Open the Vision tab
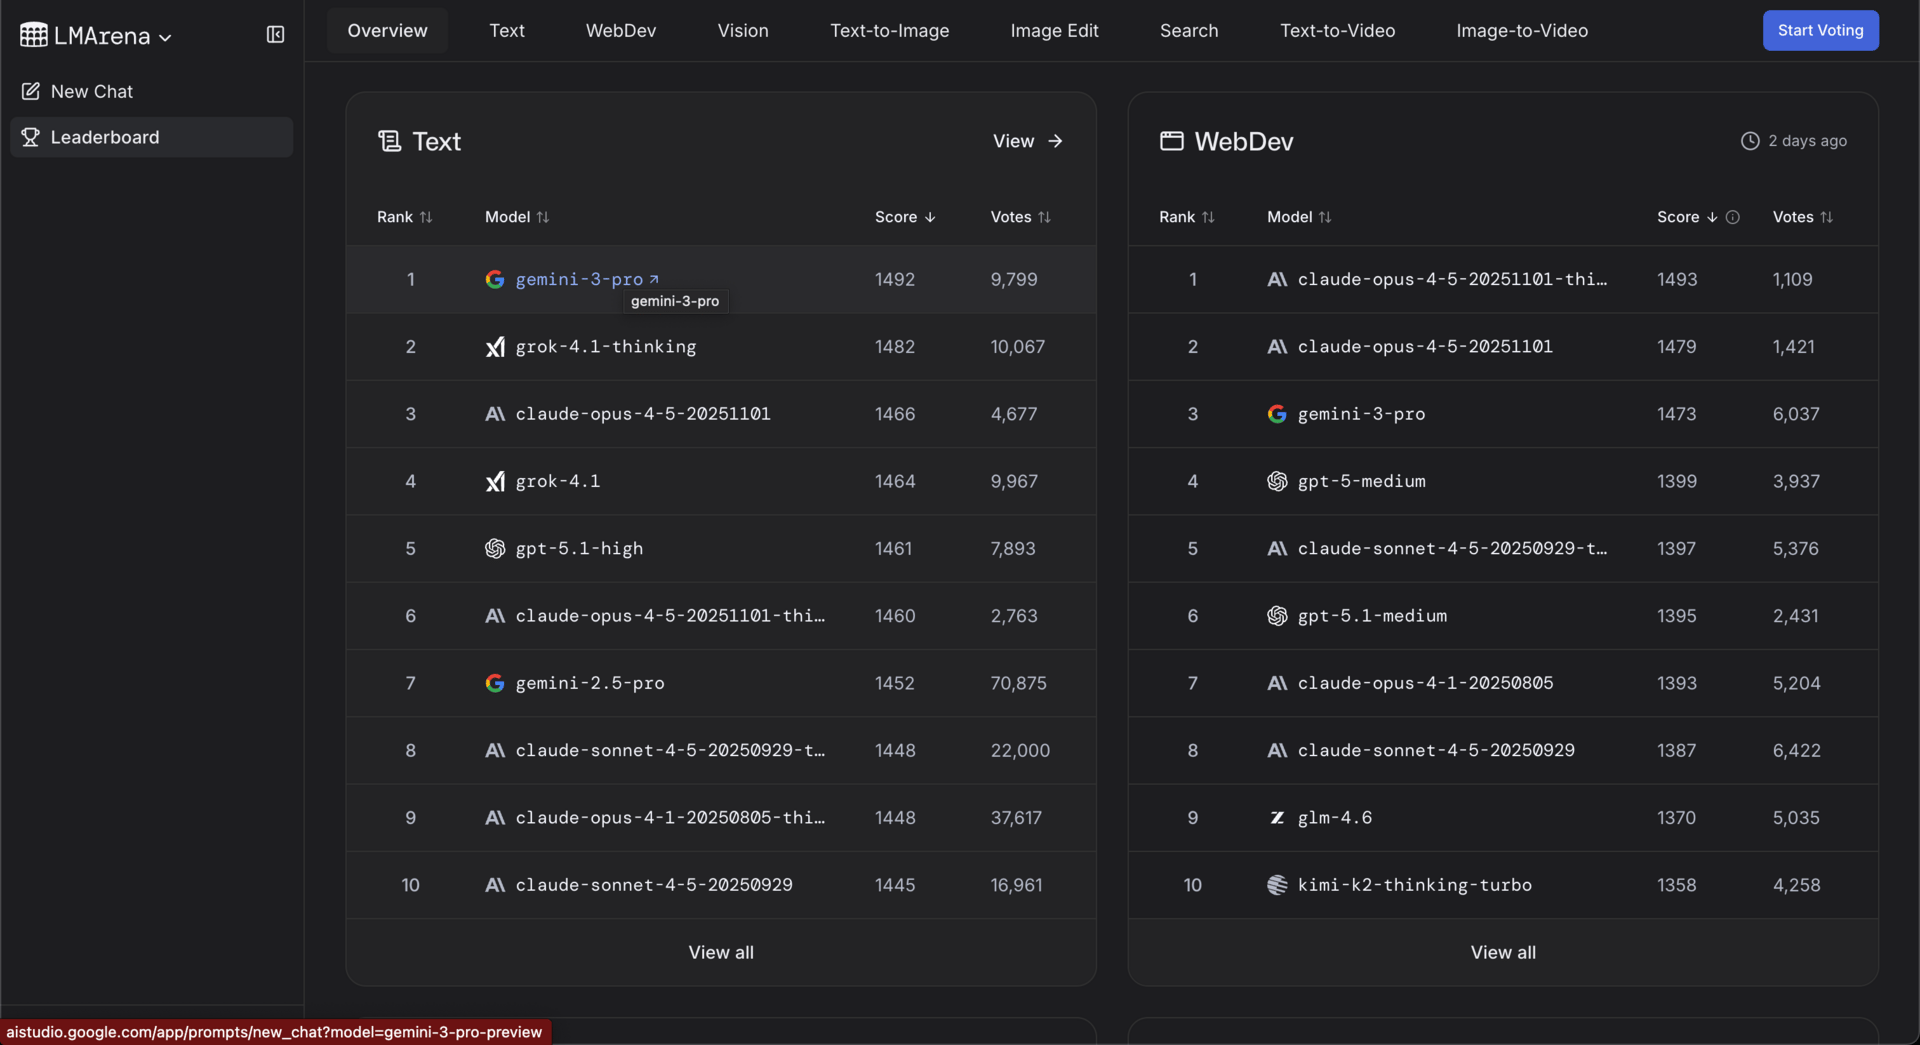The image size is (1920, 1045). (743, 31)
